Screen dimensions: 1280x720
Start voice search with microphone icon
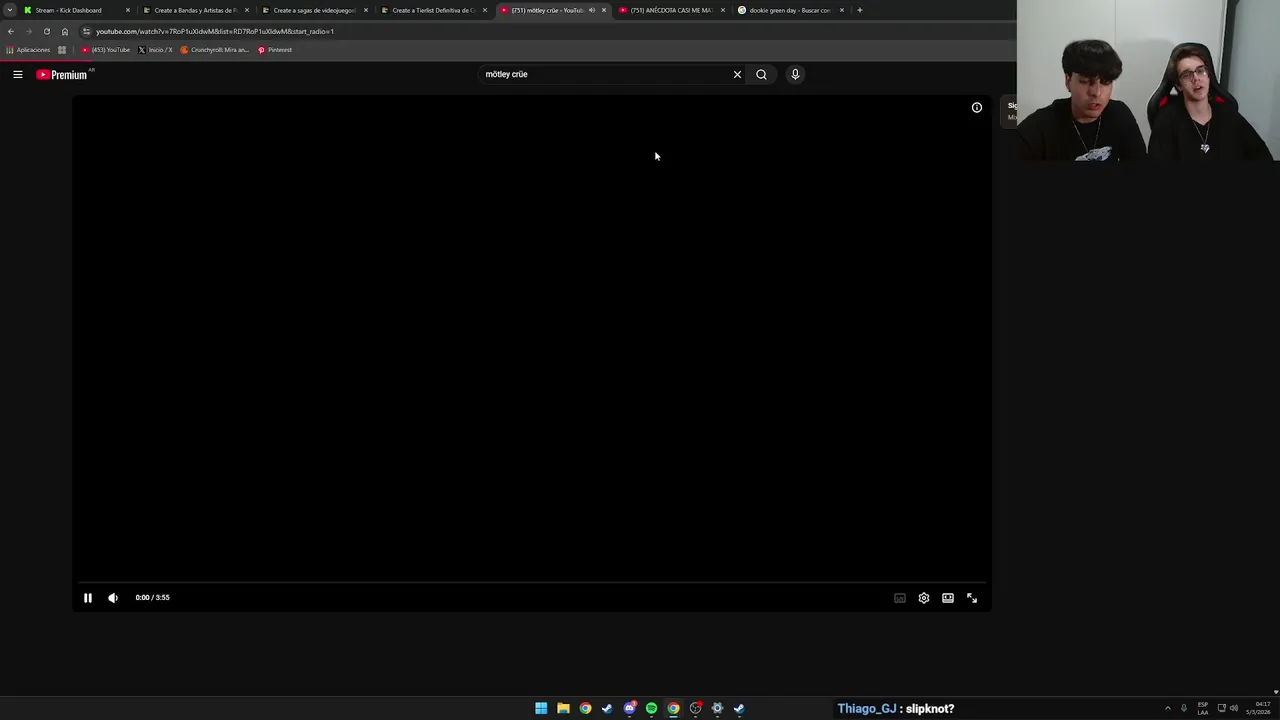point(795,74)
